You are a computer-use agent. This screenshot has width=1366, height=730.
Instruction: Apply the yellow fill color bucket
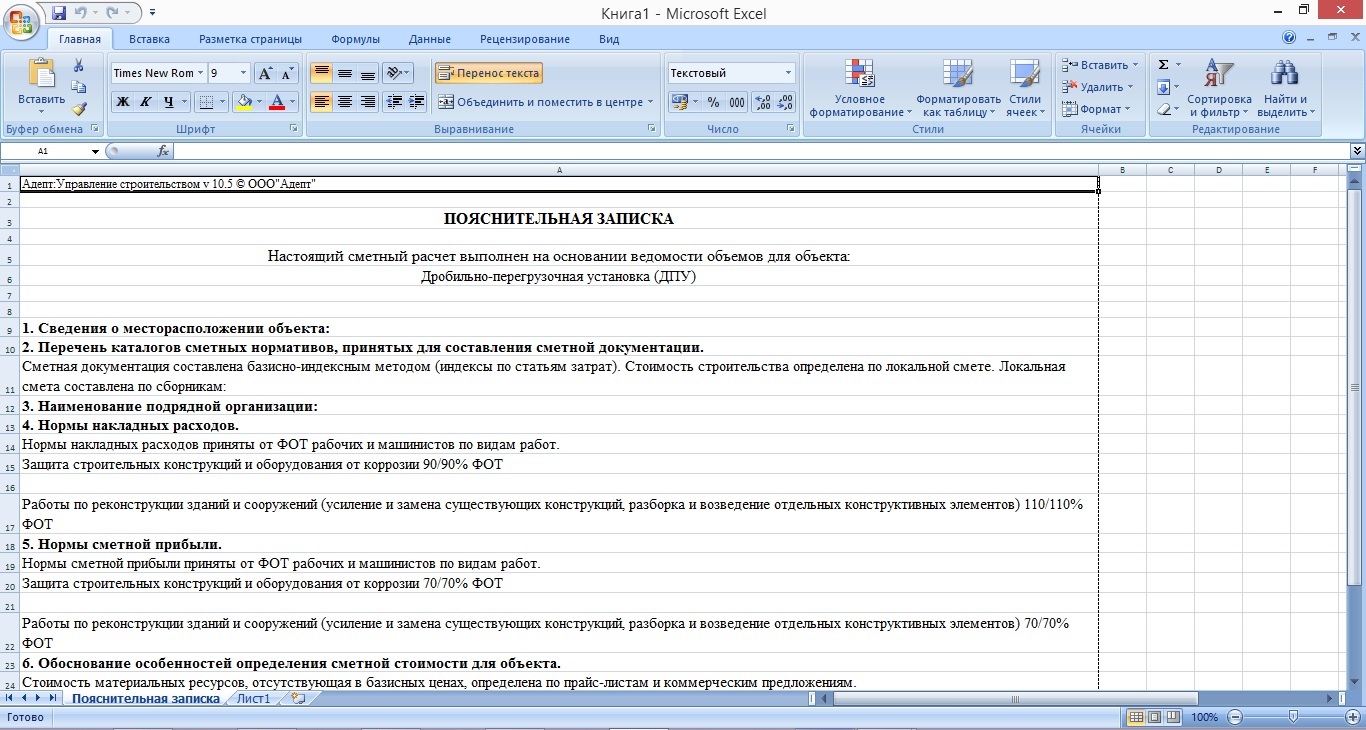coord(243,102)
